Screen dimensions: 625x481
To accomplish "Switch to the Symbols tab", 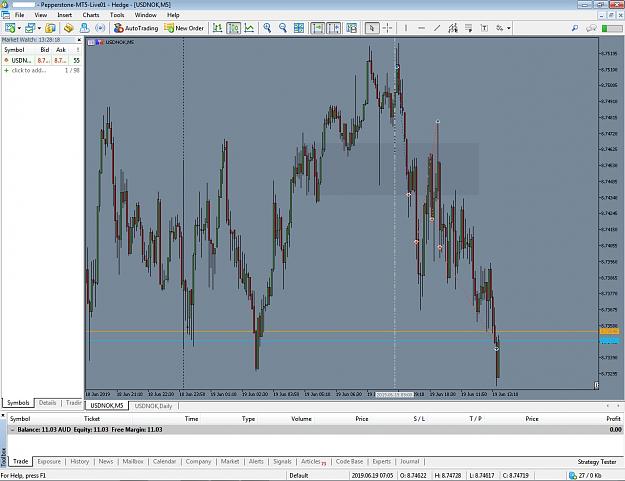I will point(18,403).
